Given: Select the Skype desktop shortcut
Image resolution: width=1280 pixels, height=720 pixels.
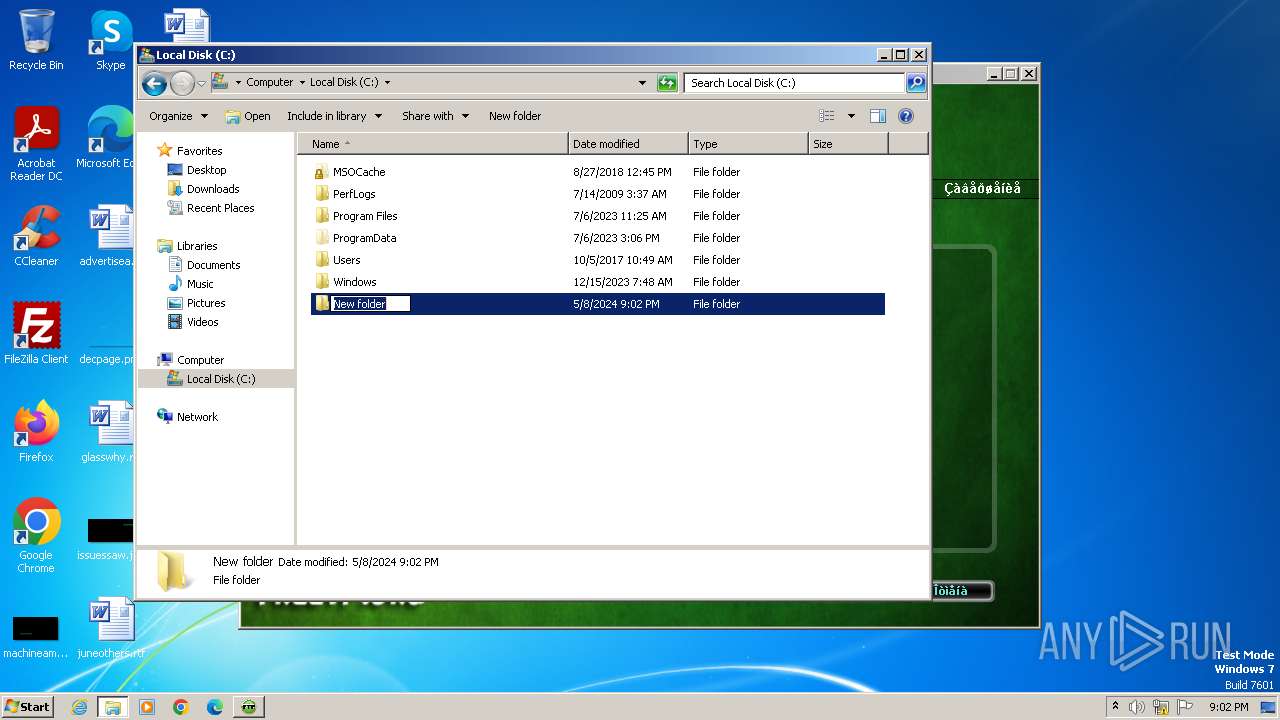Looking at the screenshot, I should point(110,40).
